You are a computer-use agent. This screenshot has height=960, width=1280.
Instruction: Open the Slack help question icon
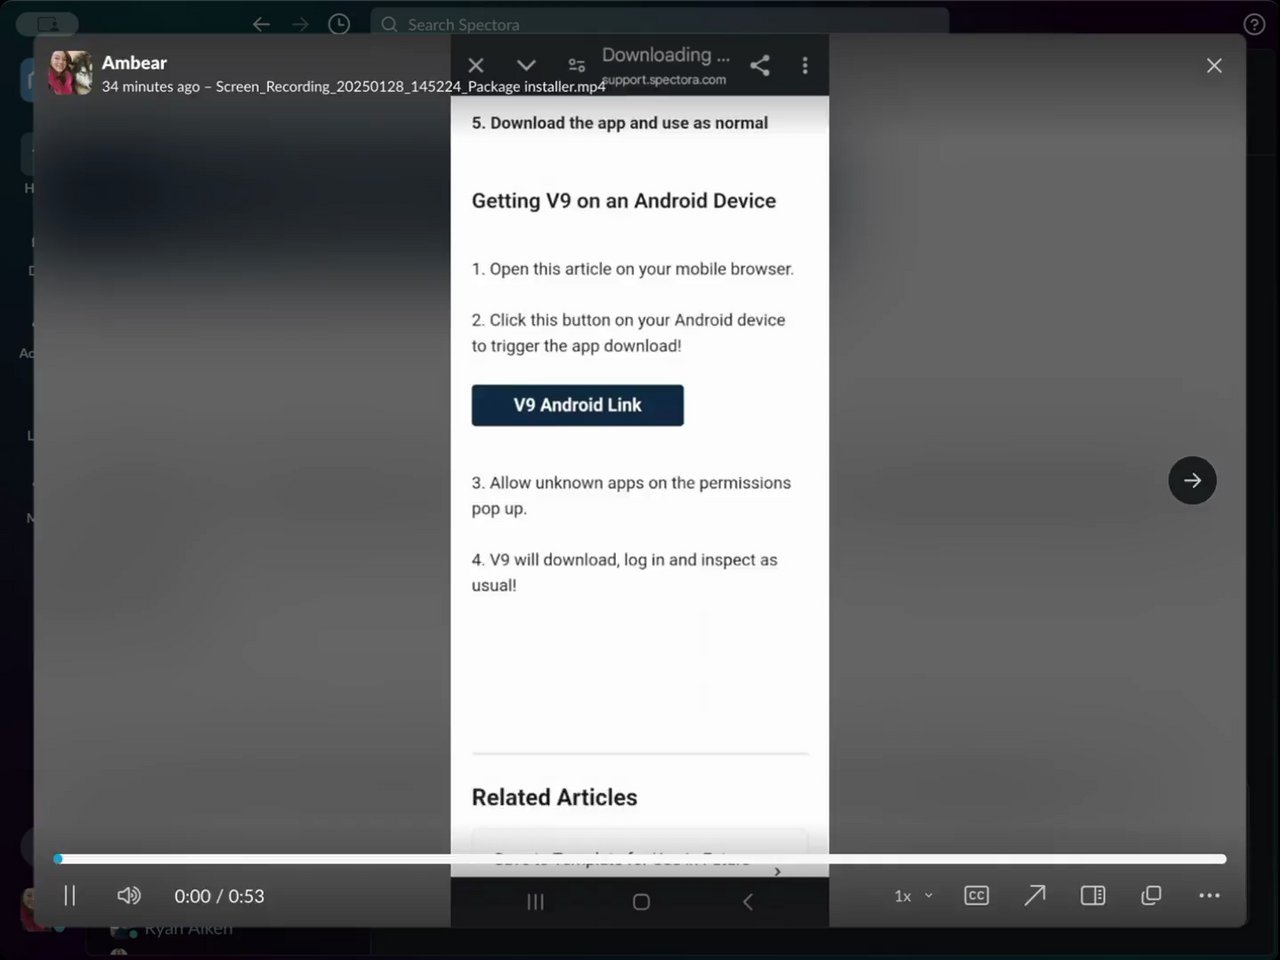click(x=1254, y=24)
